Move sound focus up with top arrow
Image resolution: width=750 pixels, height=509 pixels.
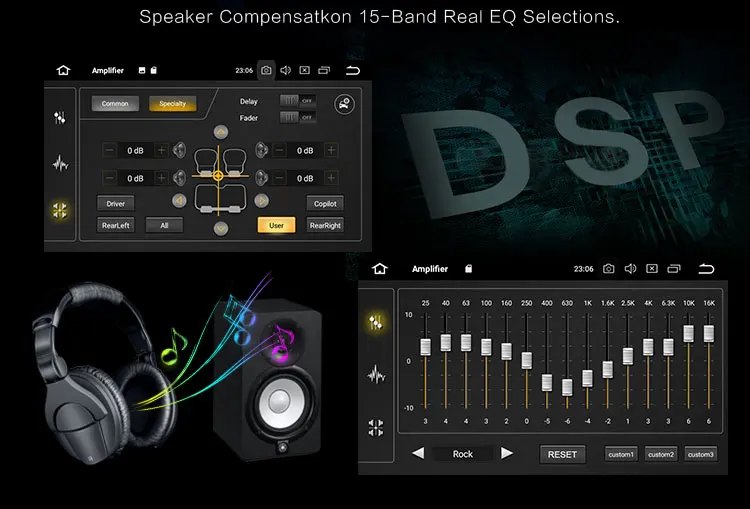pos(221,132)
